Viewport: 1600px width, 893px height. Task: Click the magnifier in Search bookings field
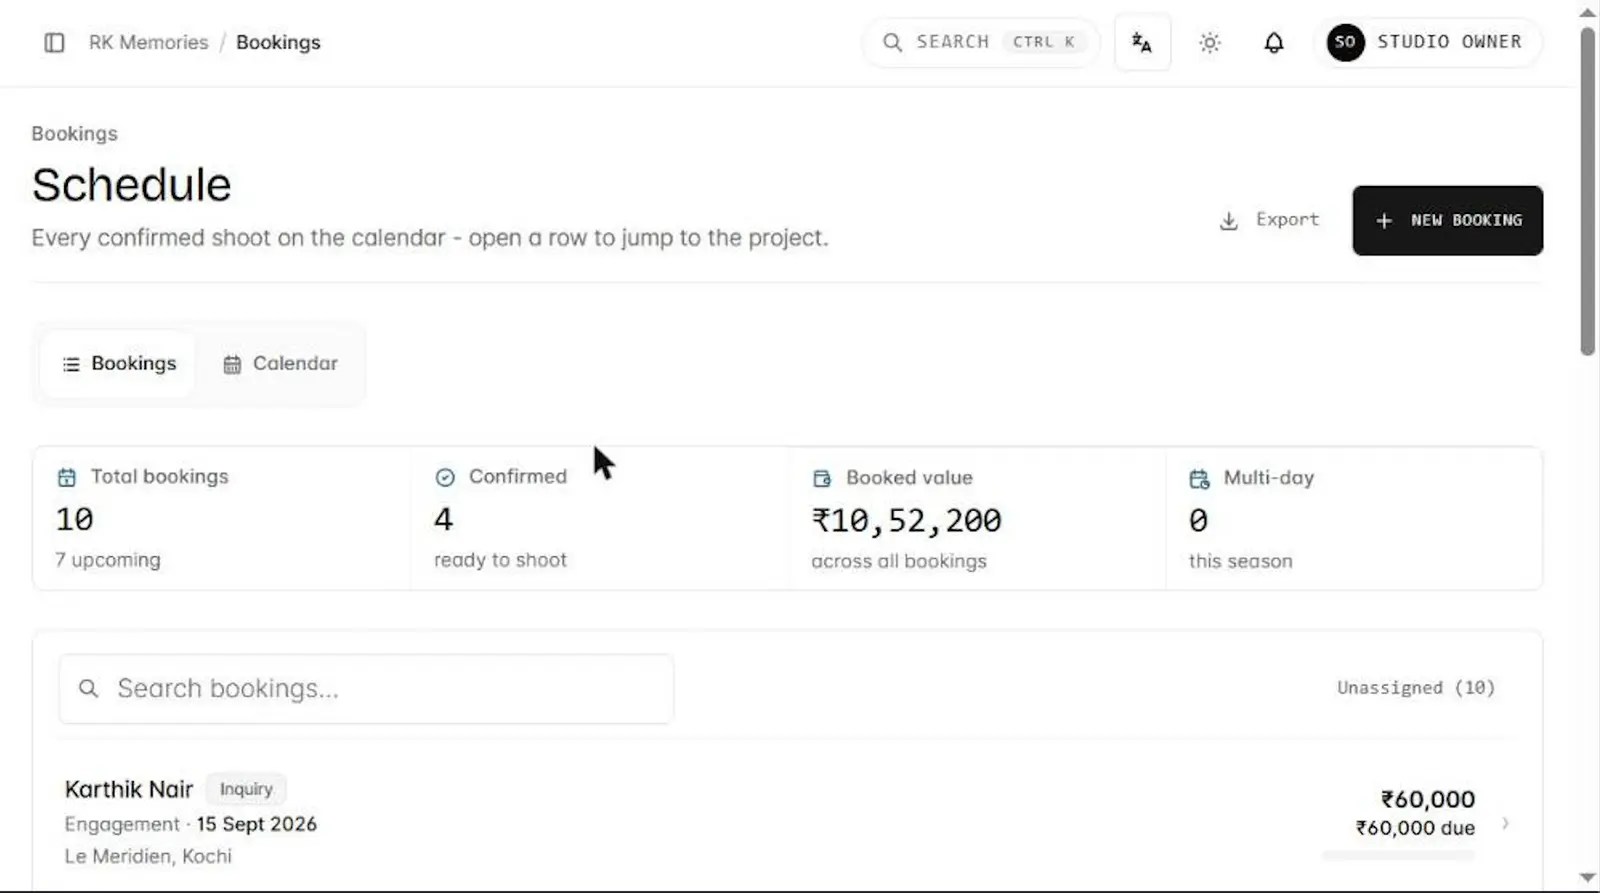coord(89,688)
